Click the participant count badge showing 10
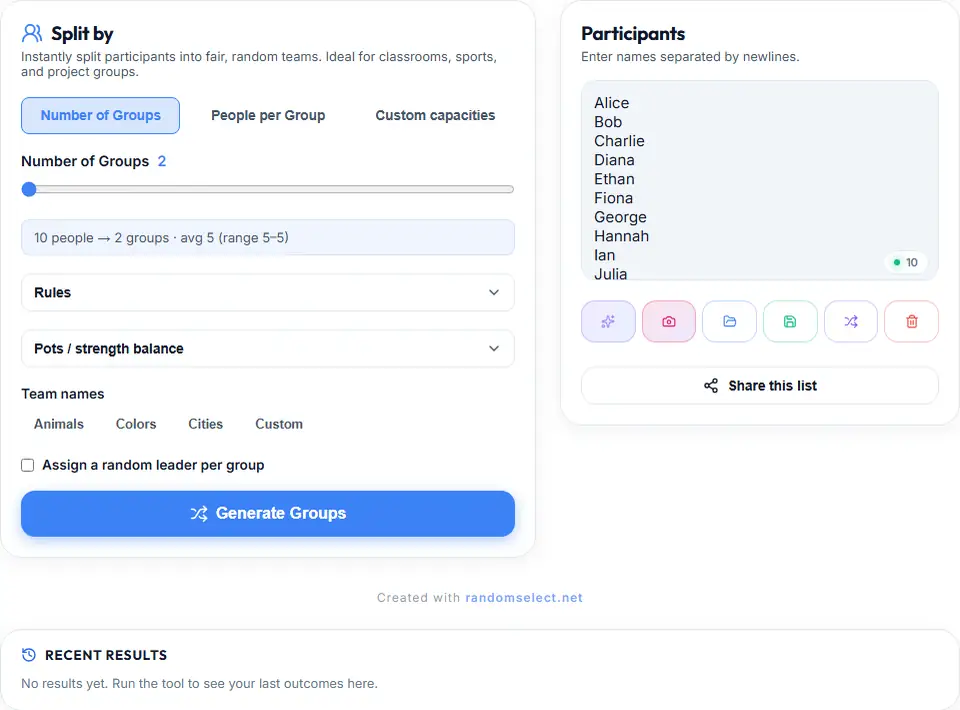The image size is (960, 710). tap(906, 262)
